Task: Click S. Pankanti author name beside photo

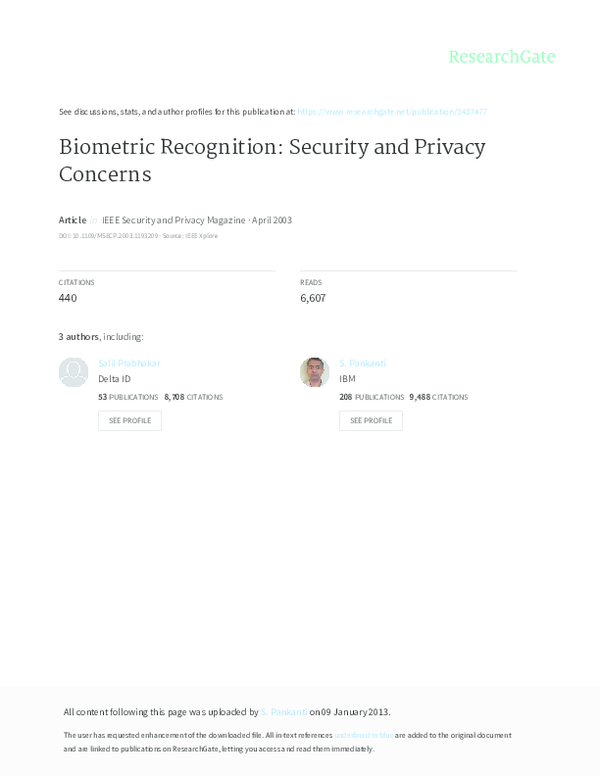Action: coord(362,363)
